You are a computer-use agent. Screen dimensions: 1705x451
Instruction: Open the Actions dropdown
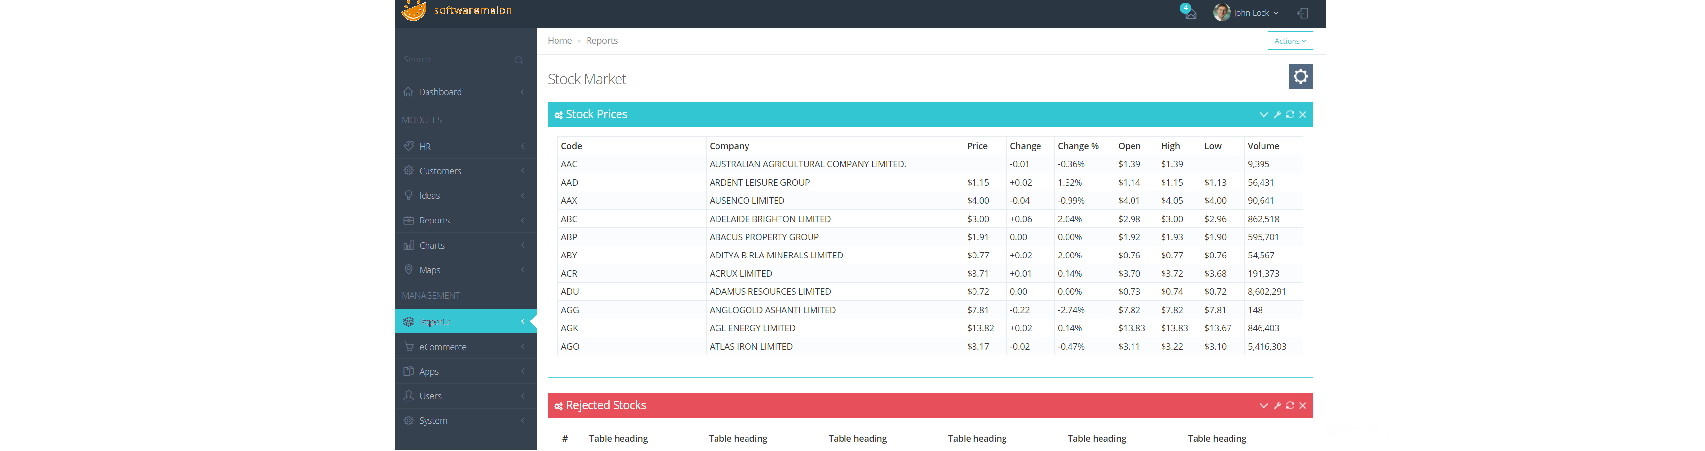1290,41
